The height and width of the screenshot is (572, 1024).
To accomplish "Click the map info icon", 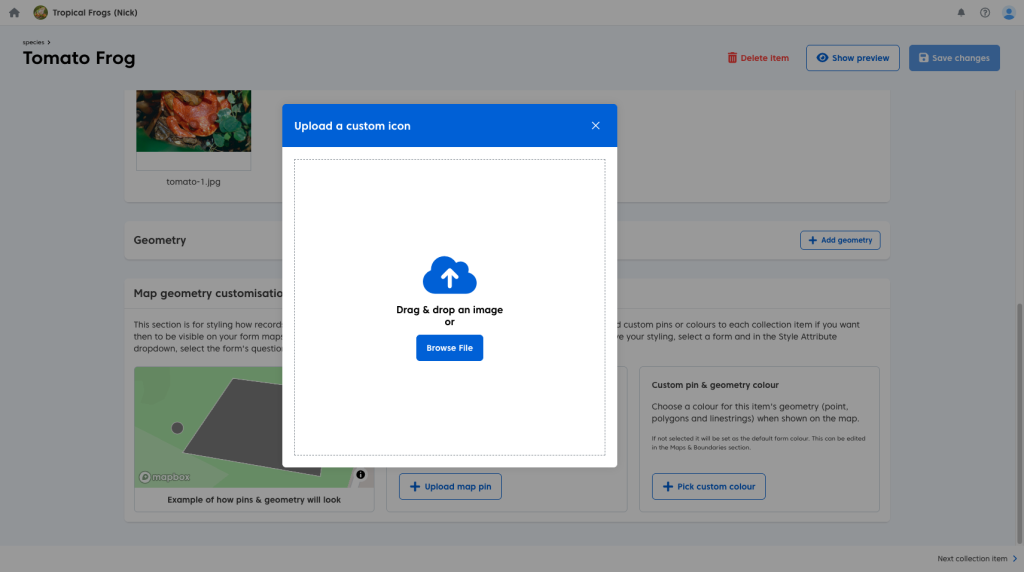I will [x=361, y=474].
